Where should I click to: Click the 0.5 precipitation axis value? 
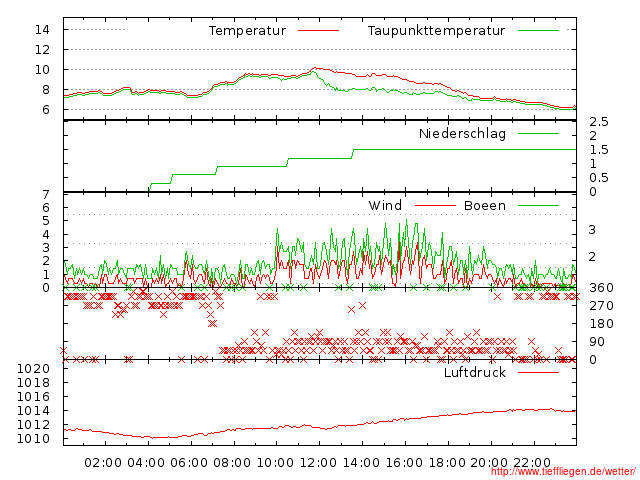pyautogui.click(x=599, y=178)
